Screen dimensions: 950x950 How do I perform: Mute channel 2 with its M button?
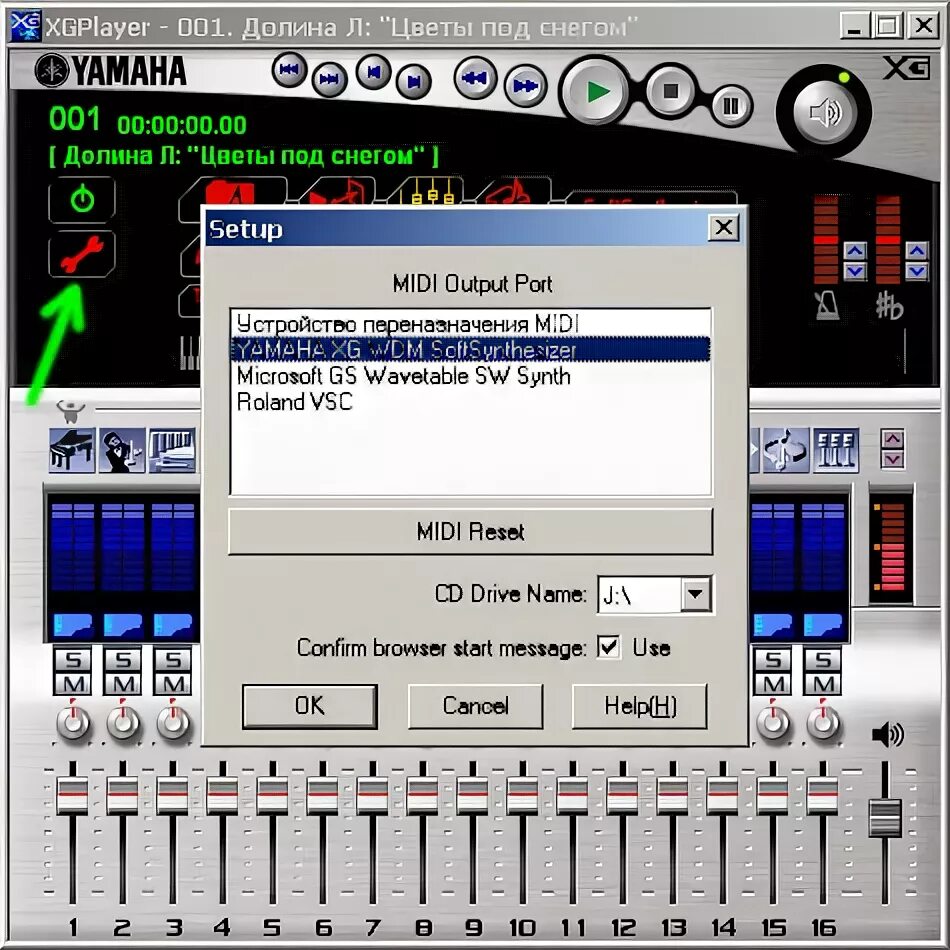[x=123, y=684]
